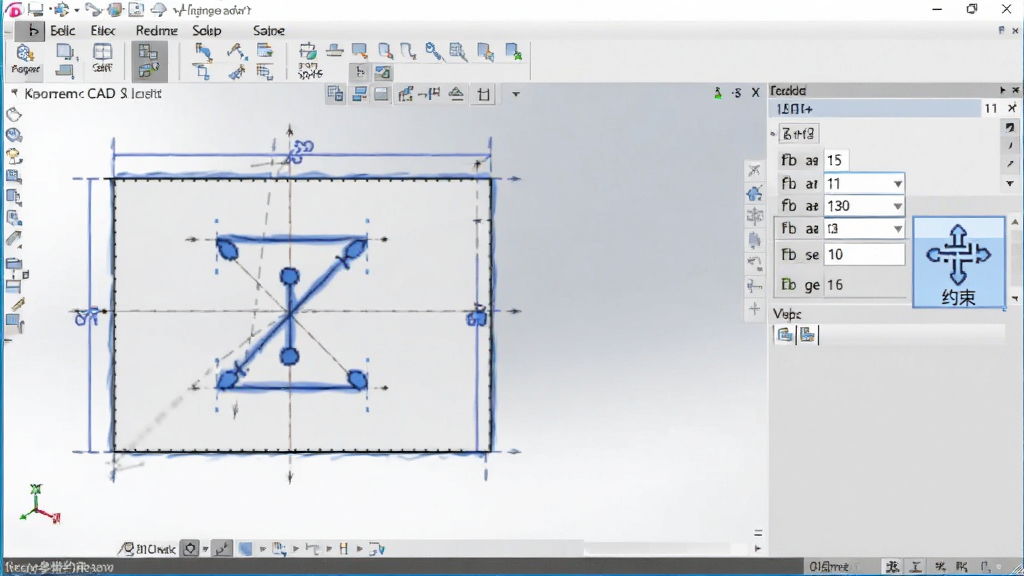Click the triangle-shaped icon in view toolbar
Image resolution: width=1024 pixels, height=576 pixels.
pos(456,94)
